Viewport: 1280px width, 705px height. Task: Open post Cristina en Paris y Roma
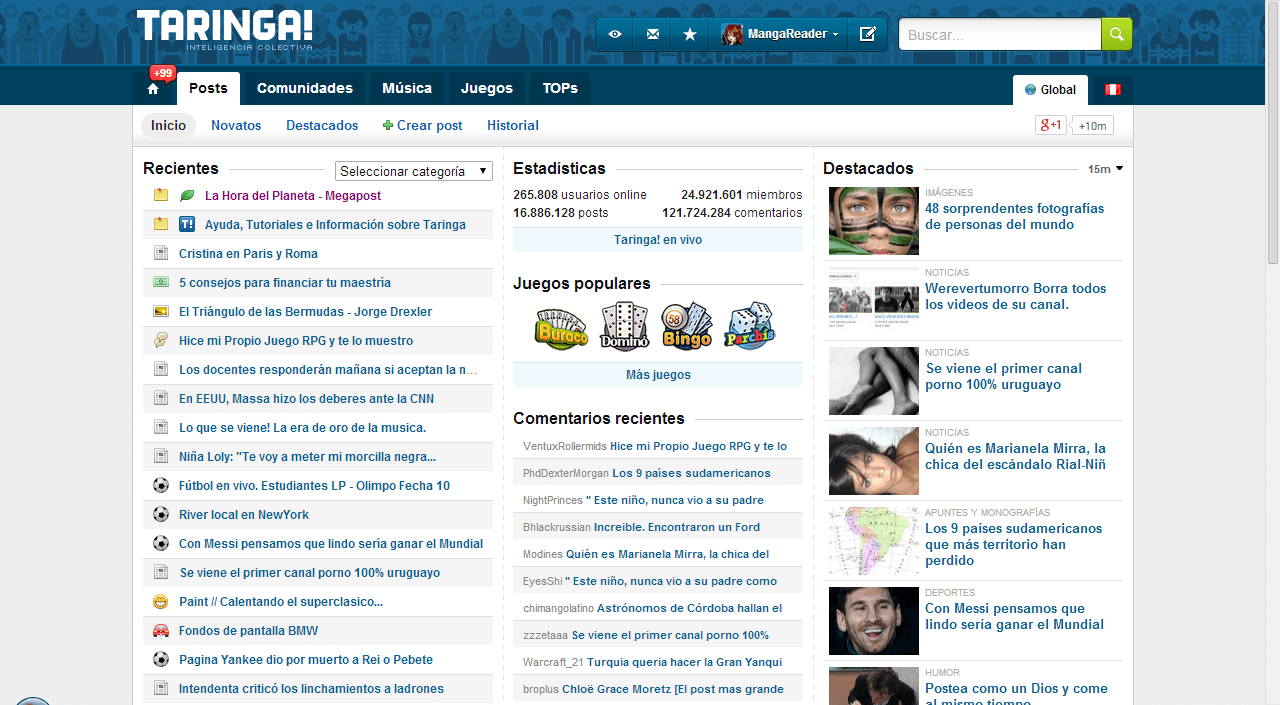click(x=248, y=254)
